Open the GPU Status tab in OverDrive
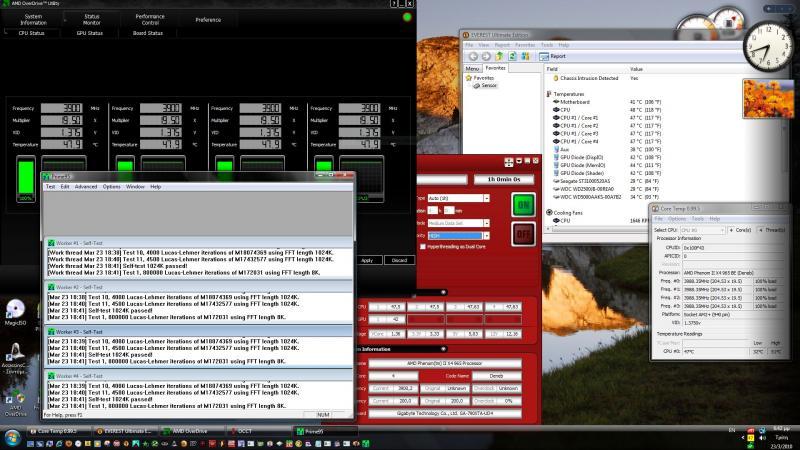 point(89,33)
